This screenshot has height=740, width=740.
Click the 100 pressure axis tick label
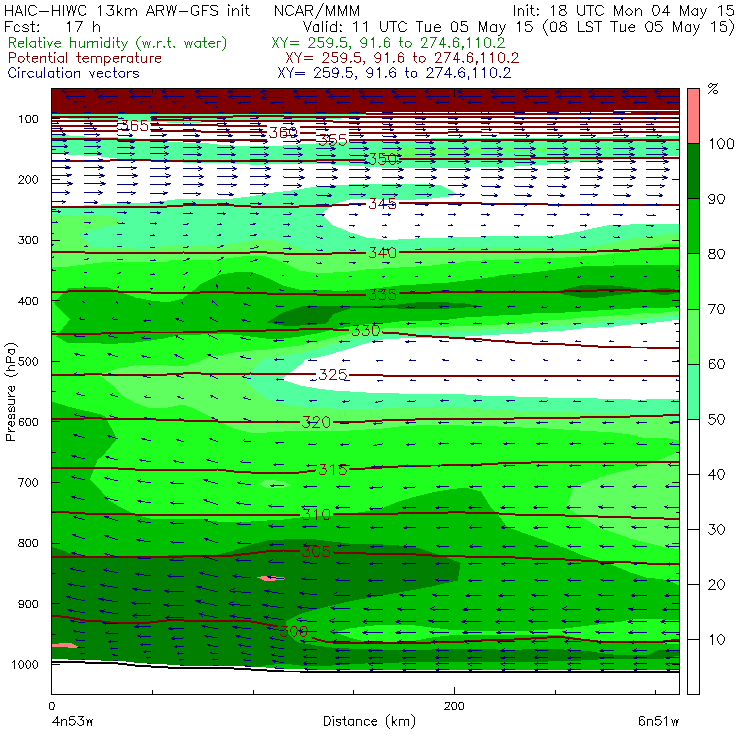(28, 119)
